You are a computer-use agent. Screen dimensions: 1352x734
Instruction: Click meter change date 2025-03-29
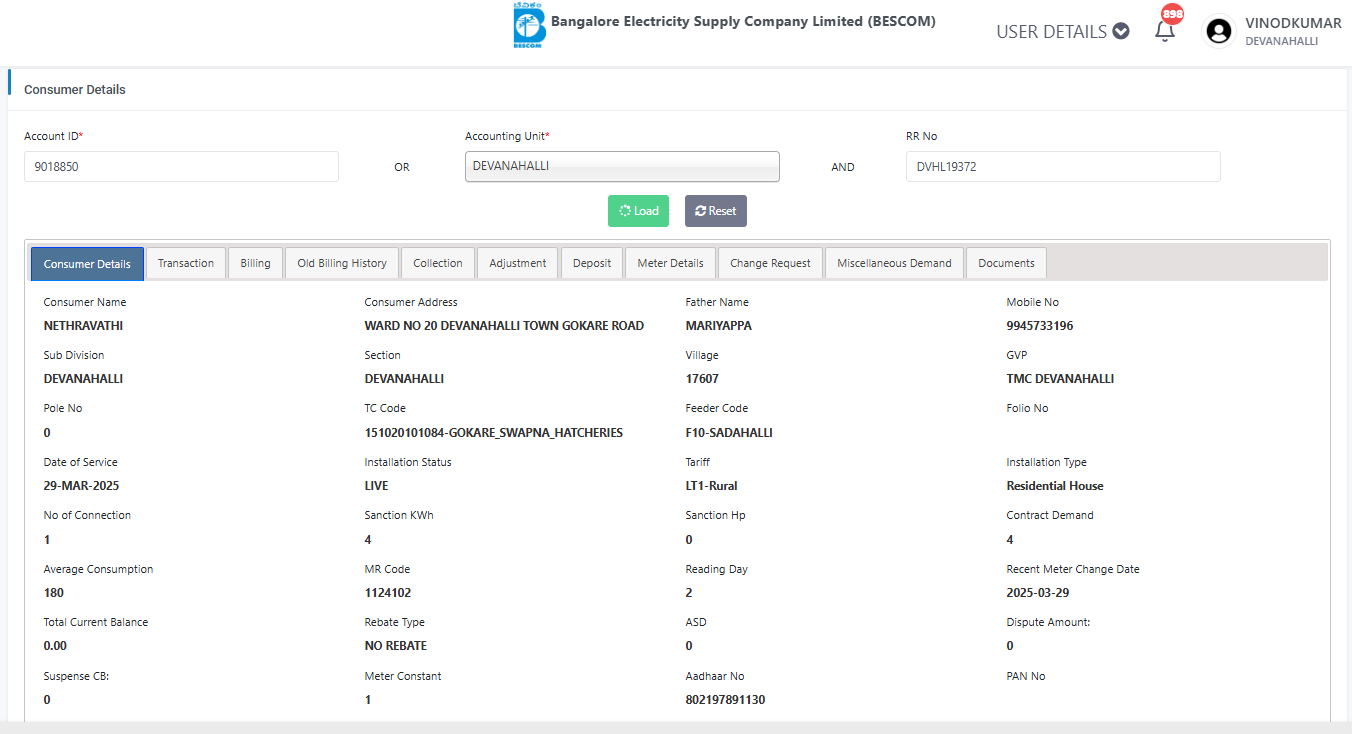[1038, 593]
